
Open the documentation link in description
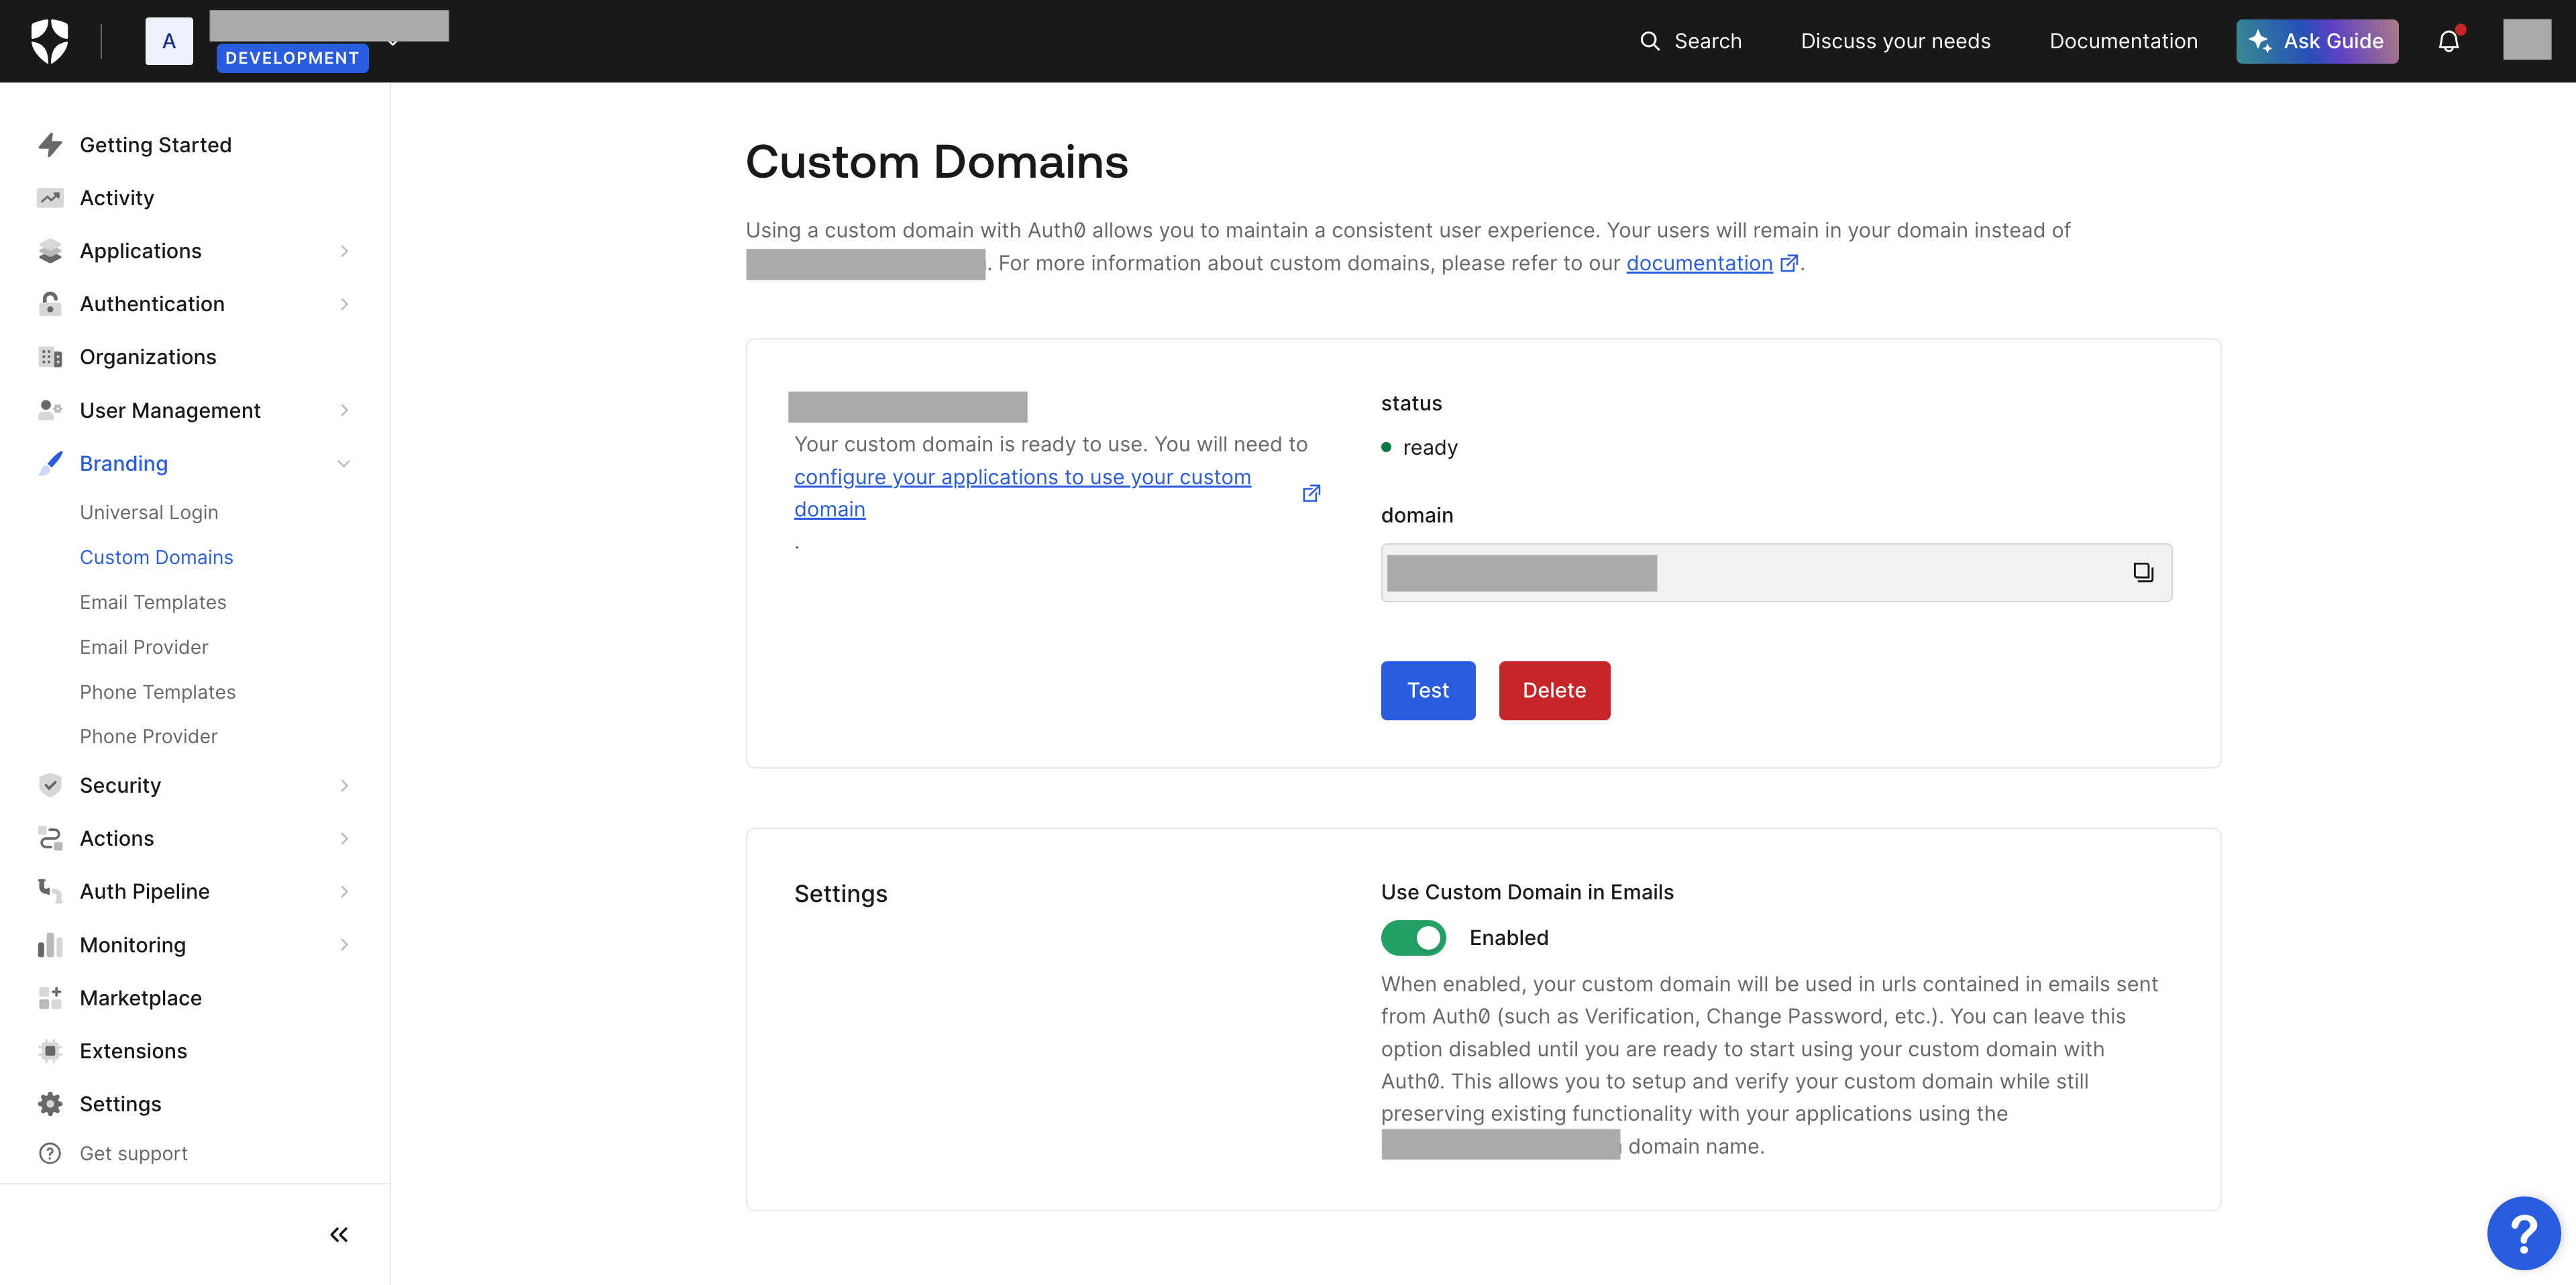click(1699, 263)
